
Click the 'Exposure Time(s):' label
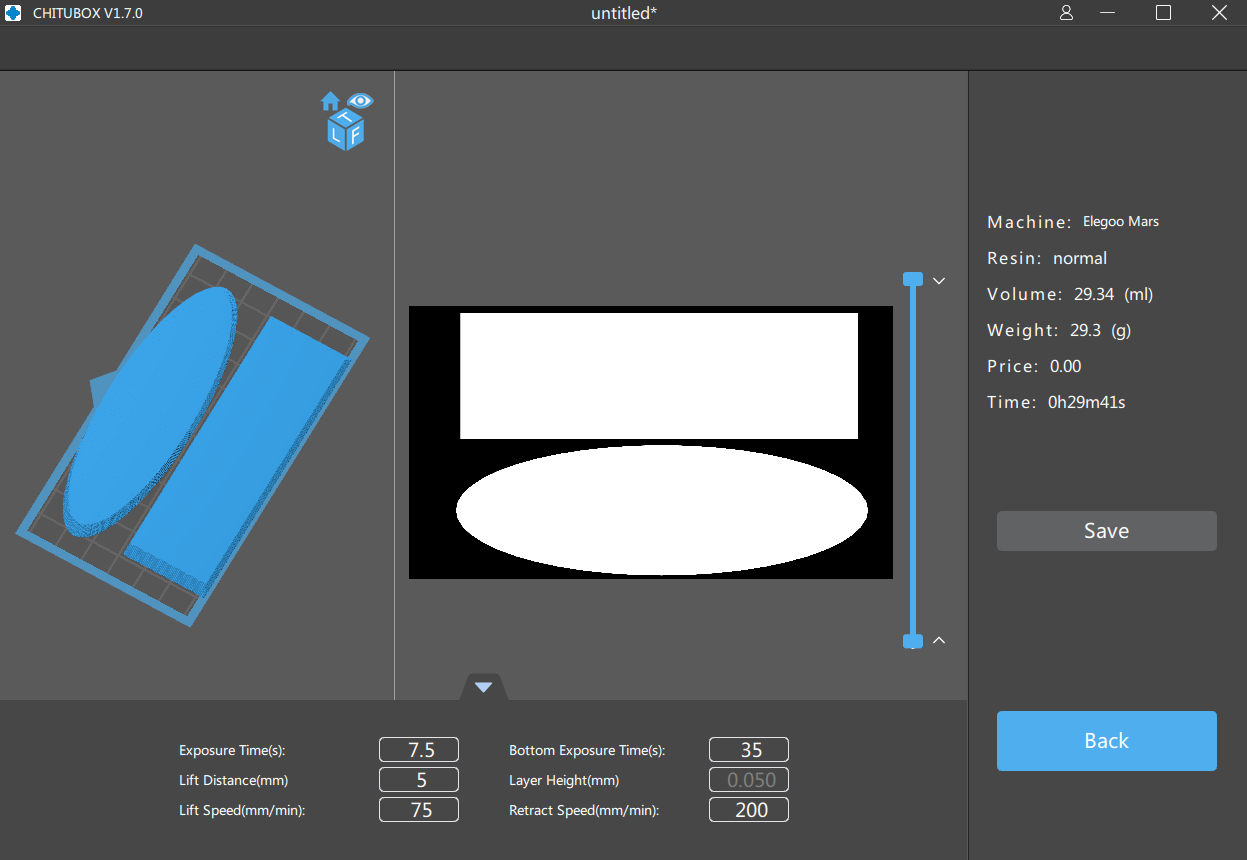(232, 750)
